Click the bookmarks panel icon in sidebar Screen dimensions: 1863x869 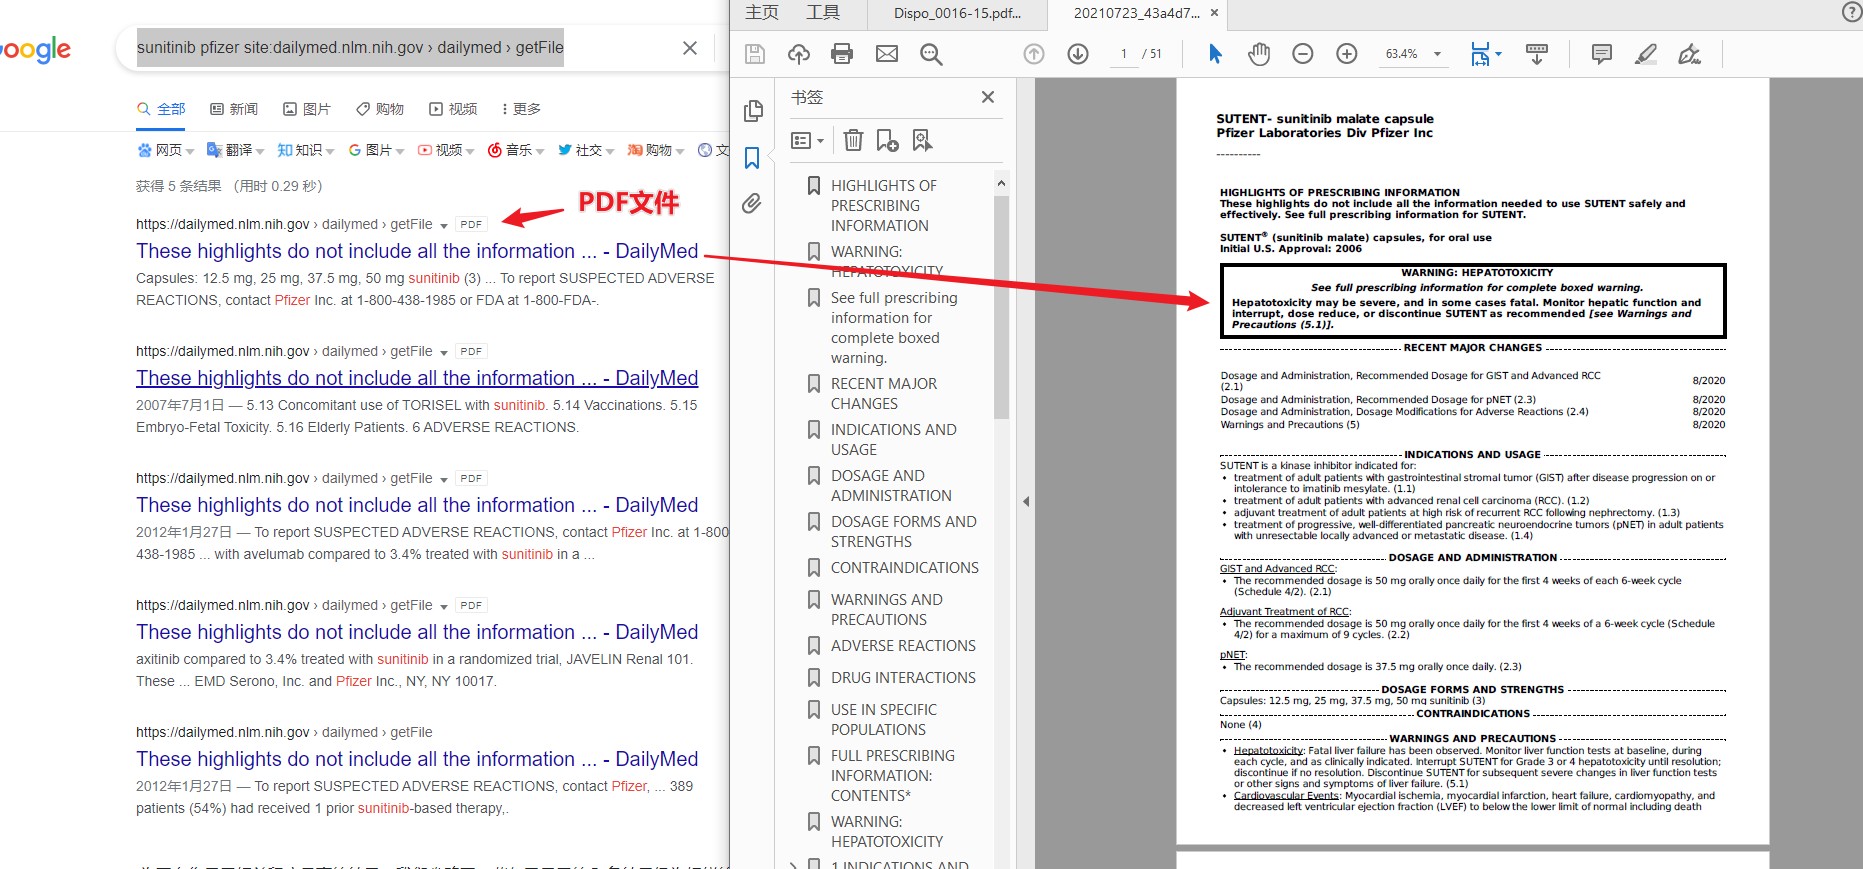click(752, 158)
